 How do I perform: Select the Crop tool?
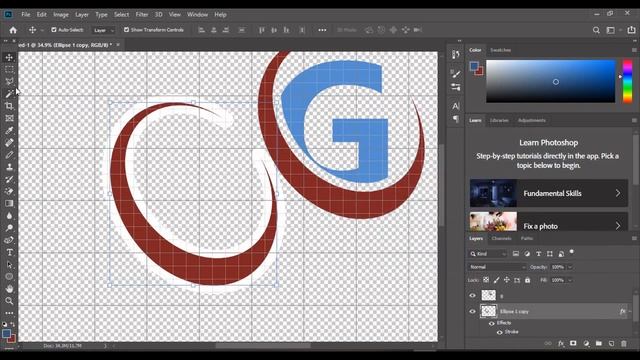click(9, 106)
